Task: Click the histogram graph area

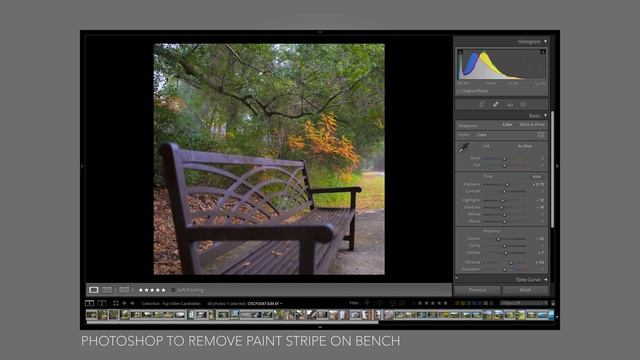Action: (501, 64)
